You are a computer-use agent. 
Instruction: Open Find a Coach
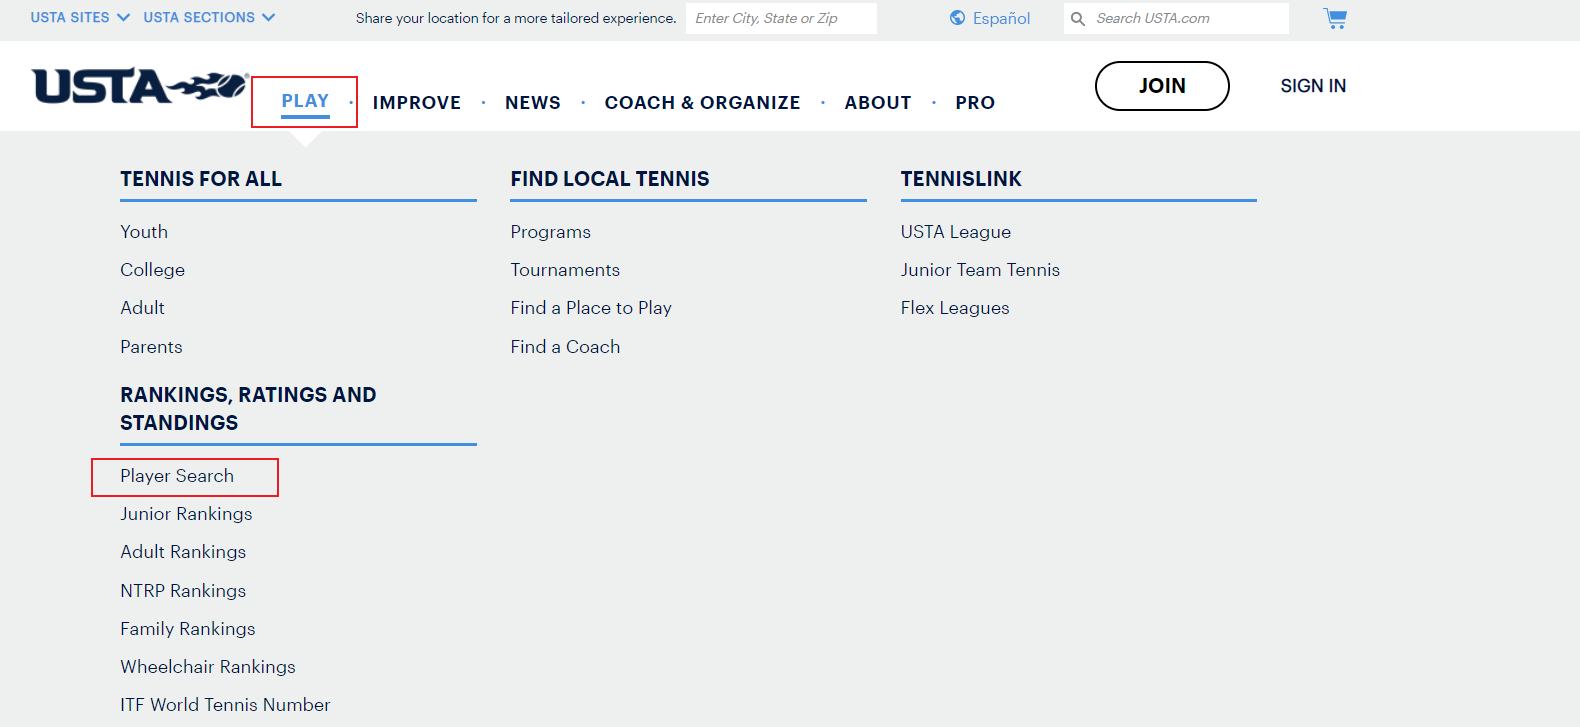[565, 347]
